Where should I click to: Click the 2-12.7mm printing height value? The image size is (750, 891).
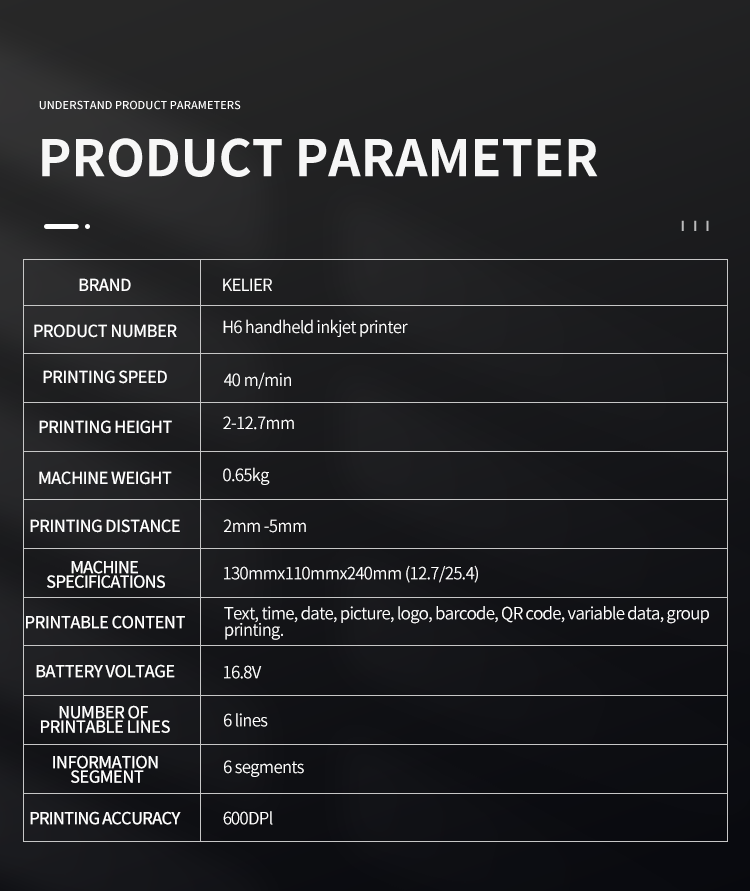[x=259, y=423]
